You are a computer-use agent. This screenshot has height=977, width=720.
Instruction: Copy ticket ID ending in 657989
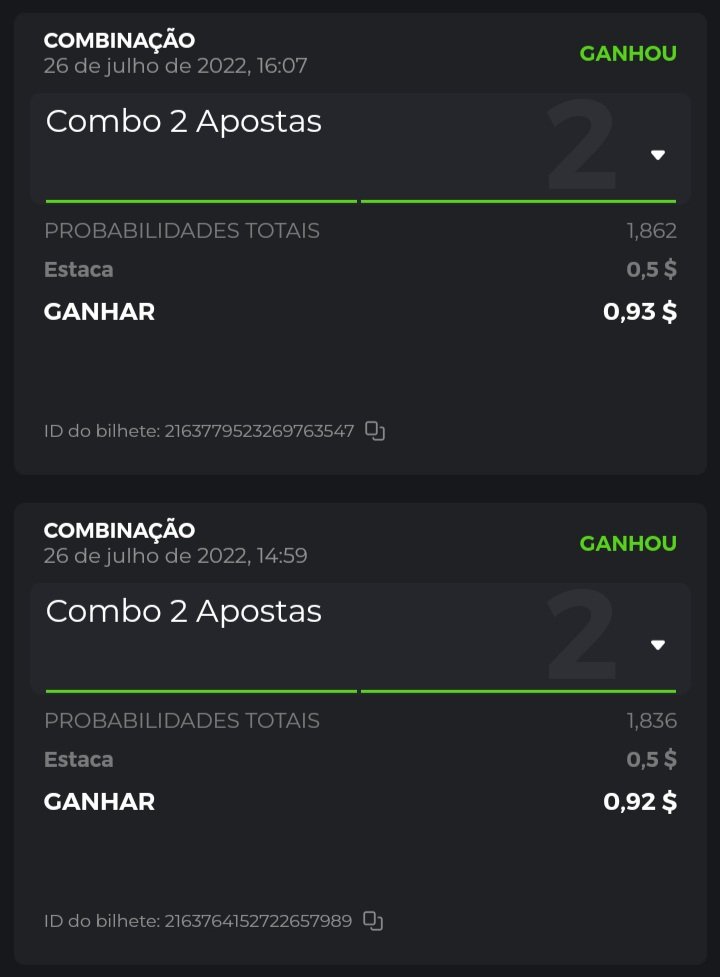click(x=373, y=920)
